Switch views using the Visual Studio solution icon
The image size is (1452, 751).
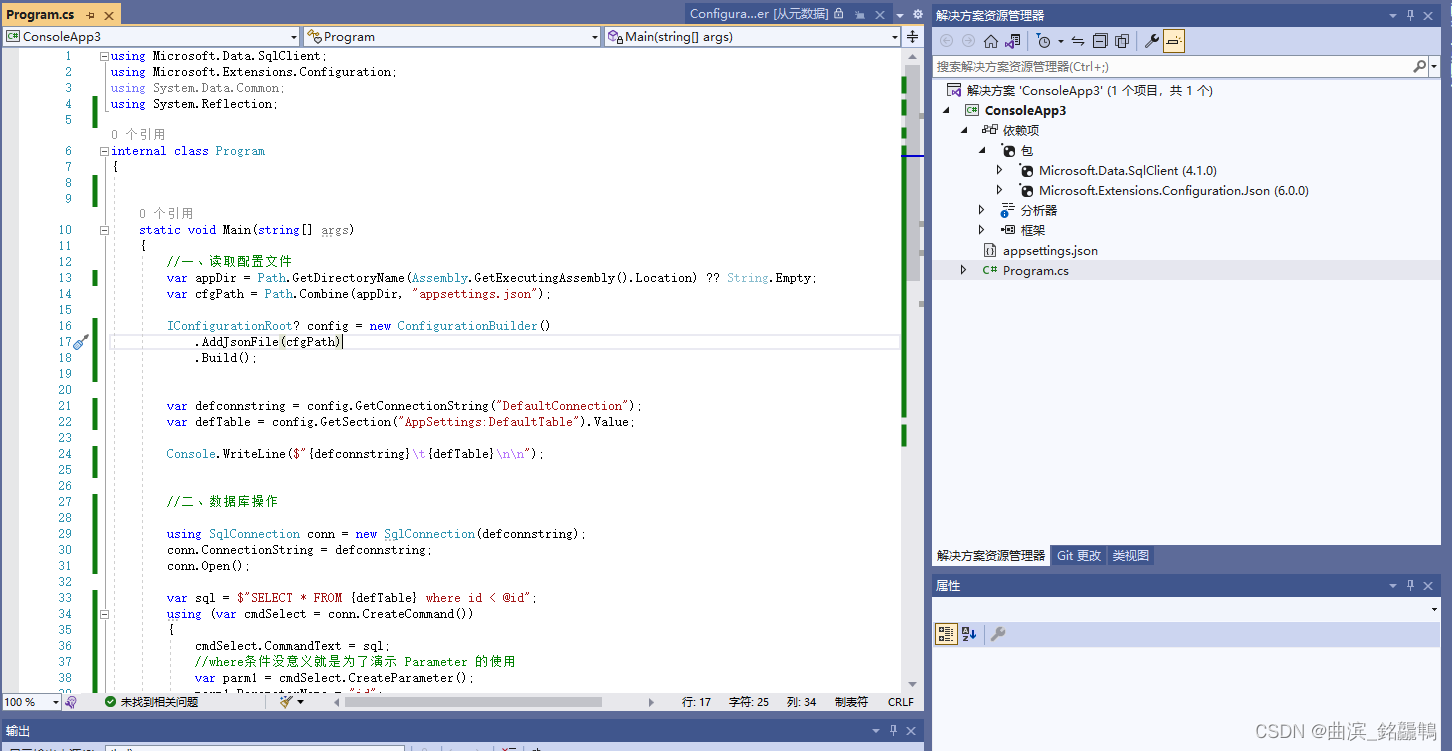pos(1013,41)
